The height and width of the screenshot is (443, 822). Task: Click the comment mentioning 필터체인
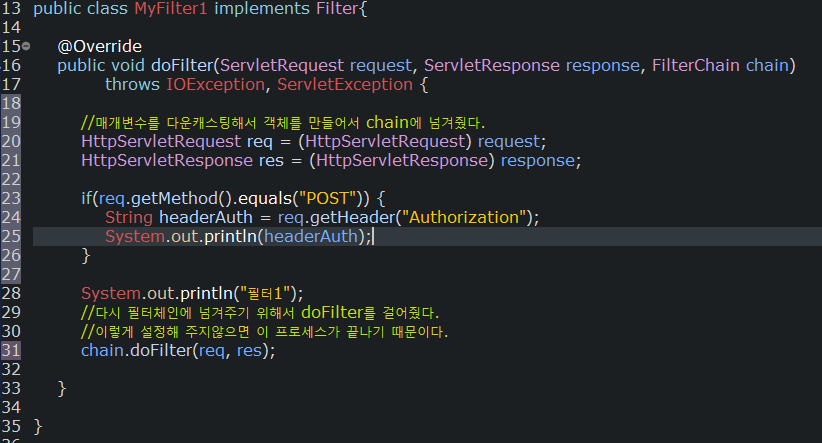[x=260, y=313]
